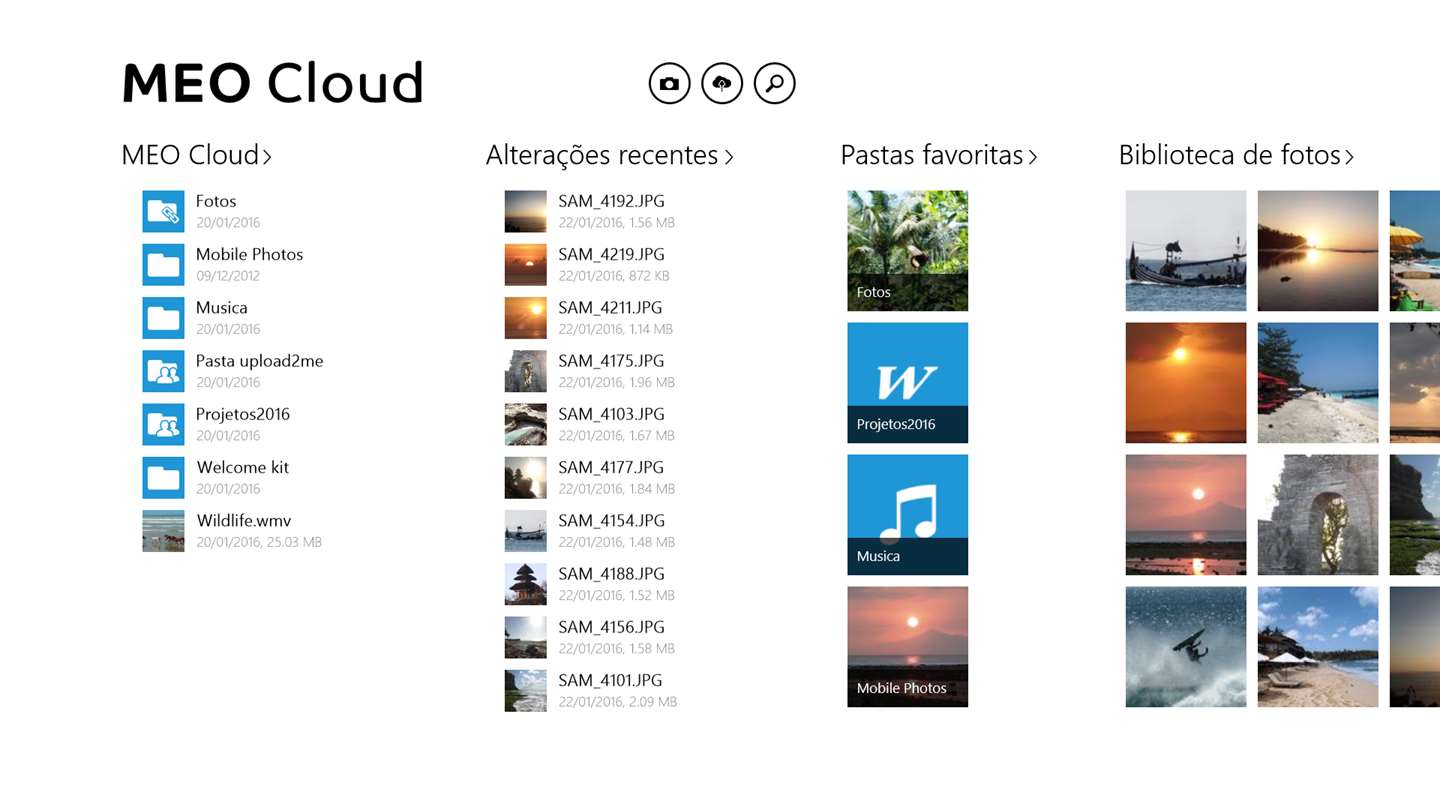
Task: Open the shared Pasta upload2me folder icon
Action: [163, 371]
